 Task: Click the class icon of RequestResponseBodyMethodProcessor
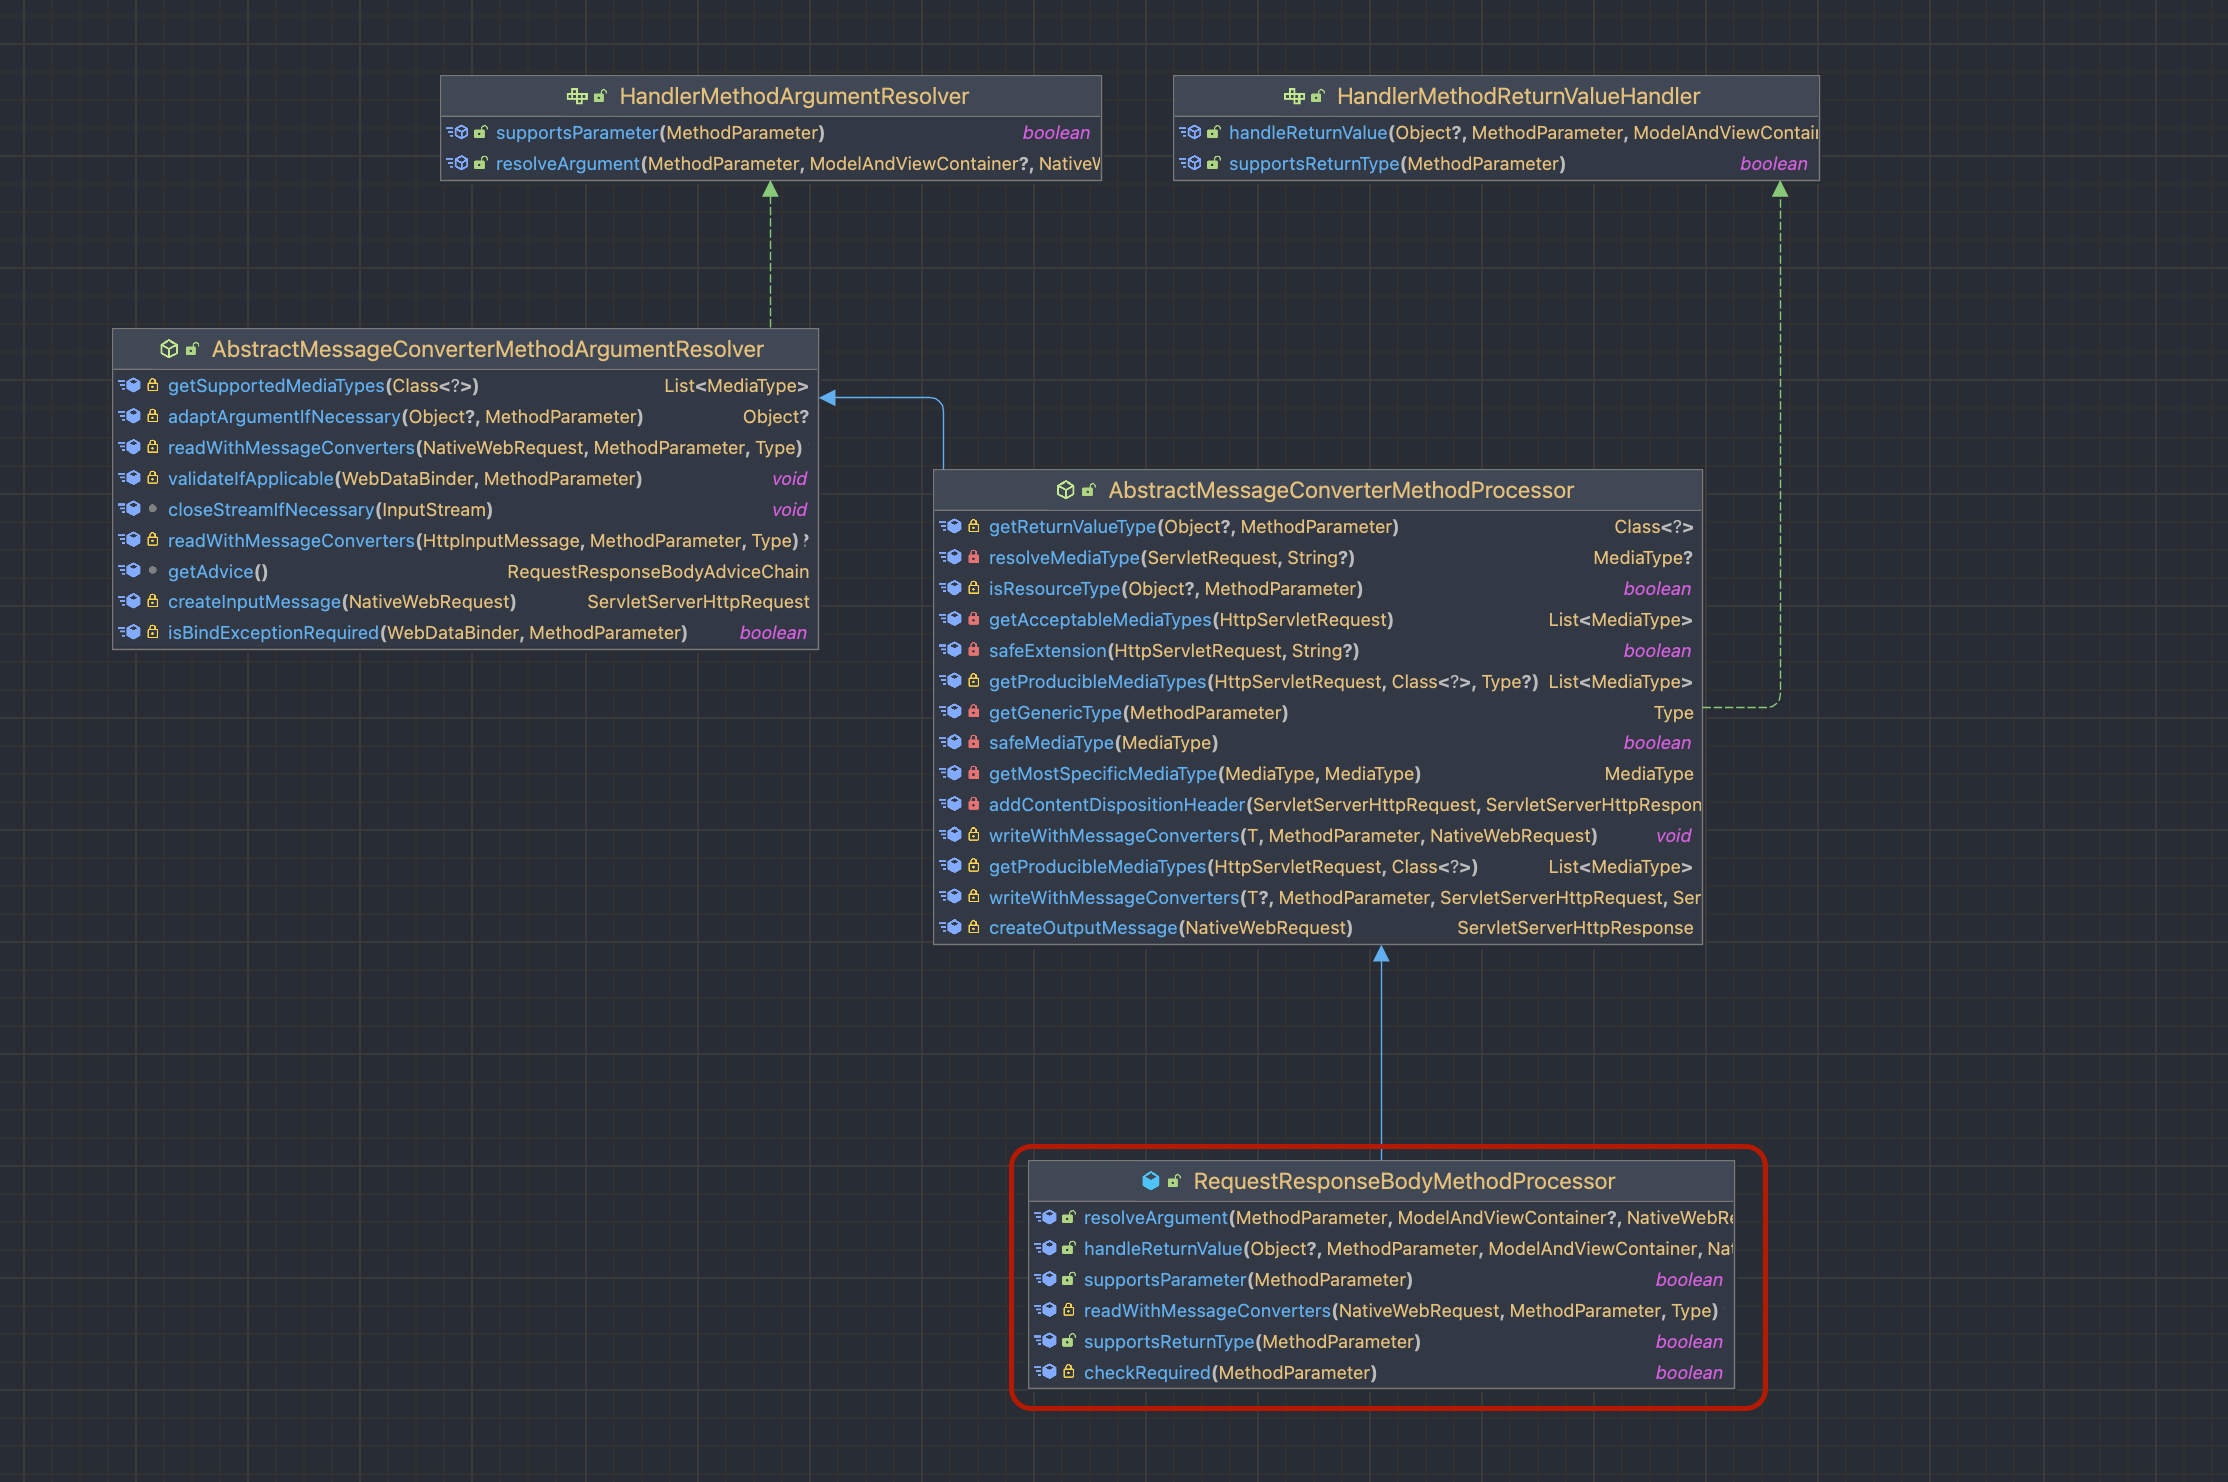coord(1150,1181)
